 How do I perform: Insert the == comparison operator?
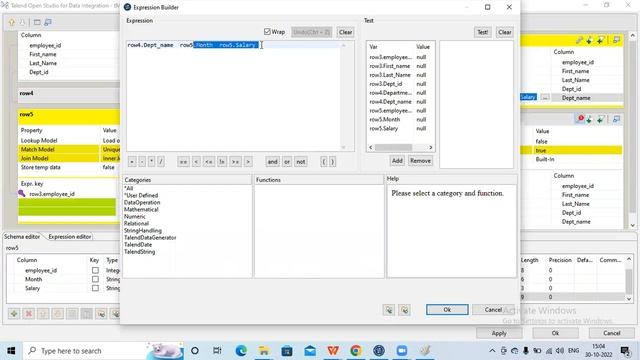tap(183, 162)
